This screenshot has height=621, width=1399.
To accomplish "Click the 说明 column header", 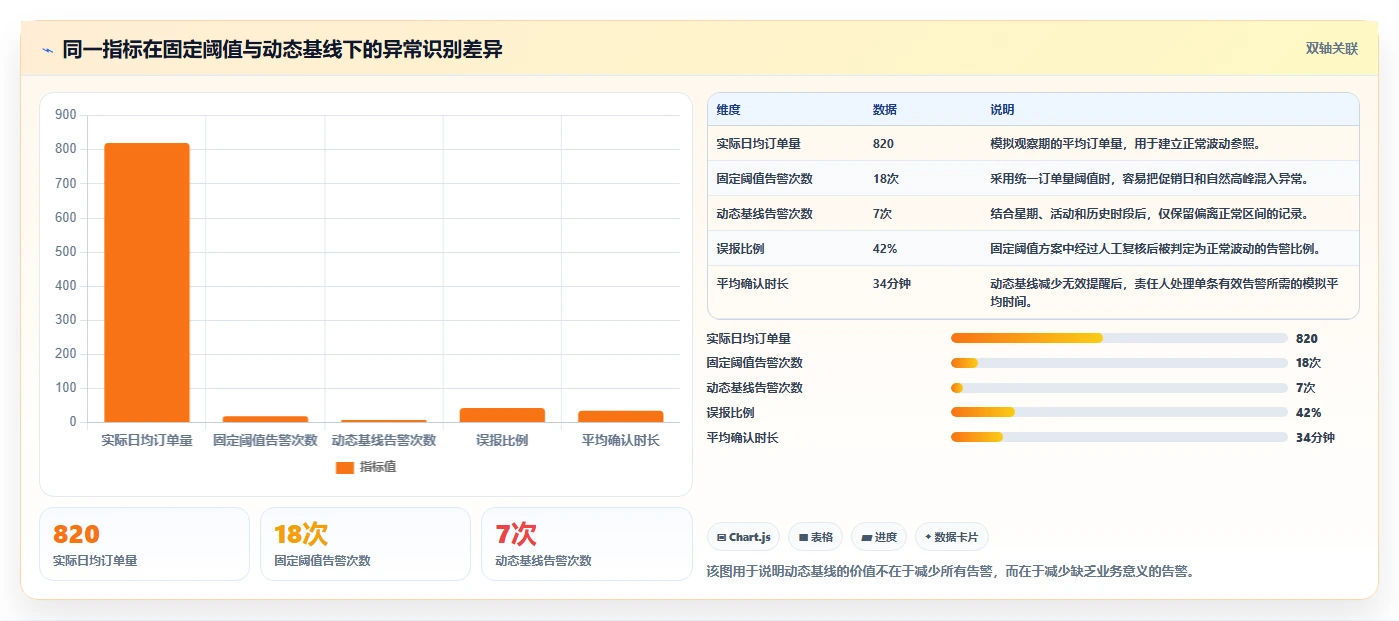I will click(1002, 110).
